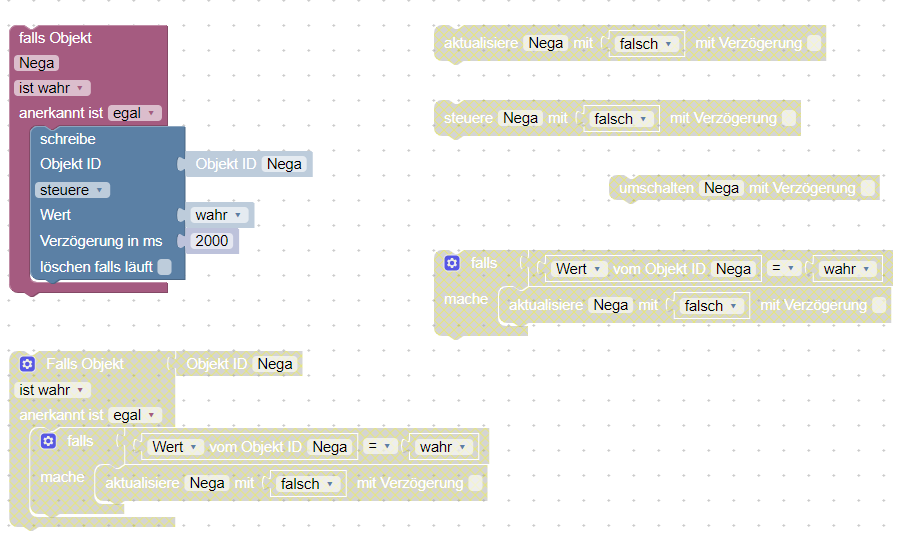Open falsch dropdown on top aktualisiere block
Viewport: 902px width, 539px height.
(645, 44)
